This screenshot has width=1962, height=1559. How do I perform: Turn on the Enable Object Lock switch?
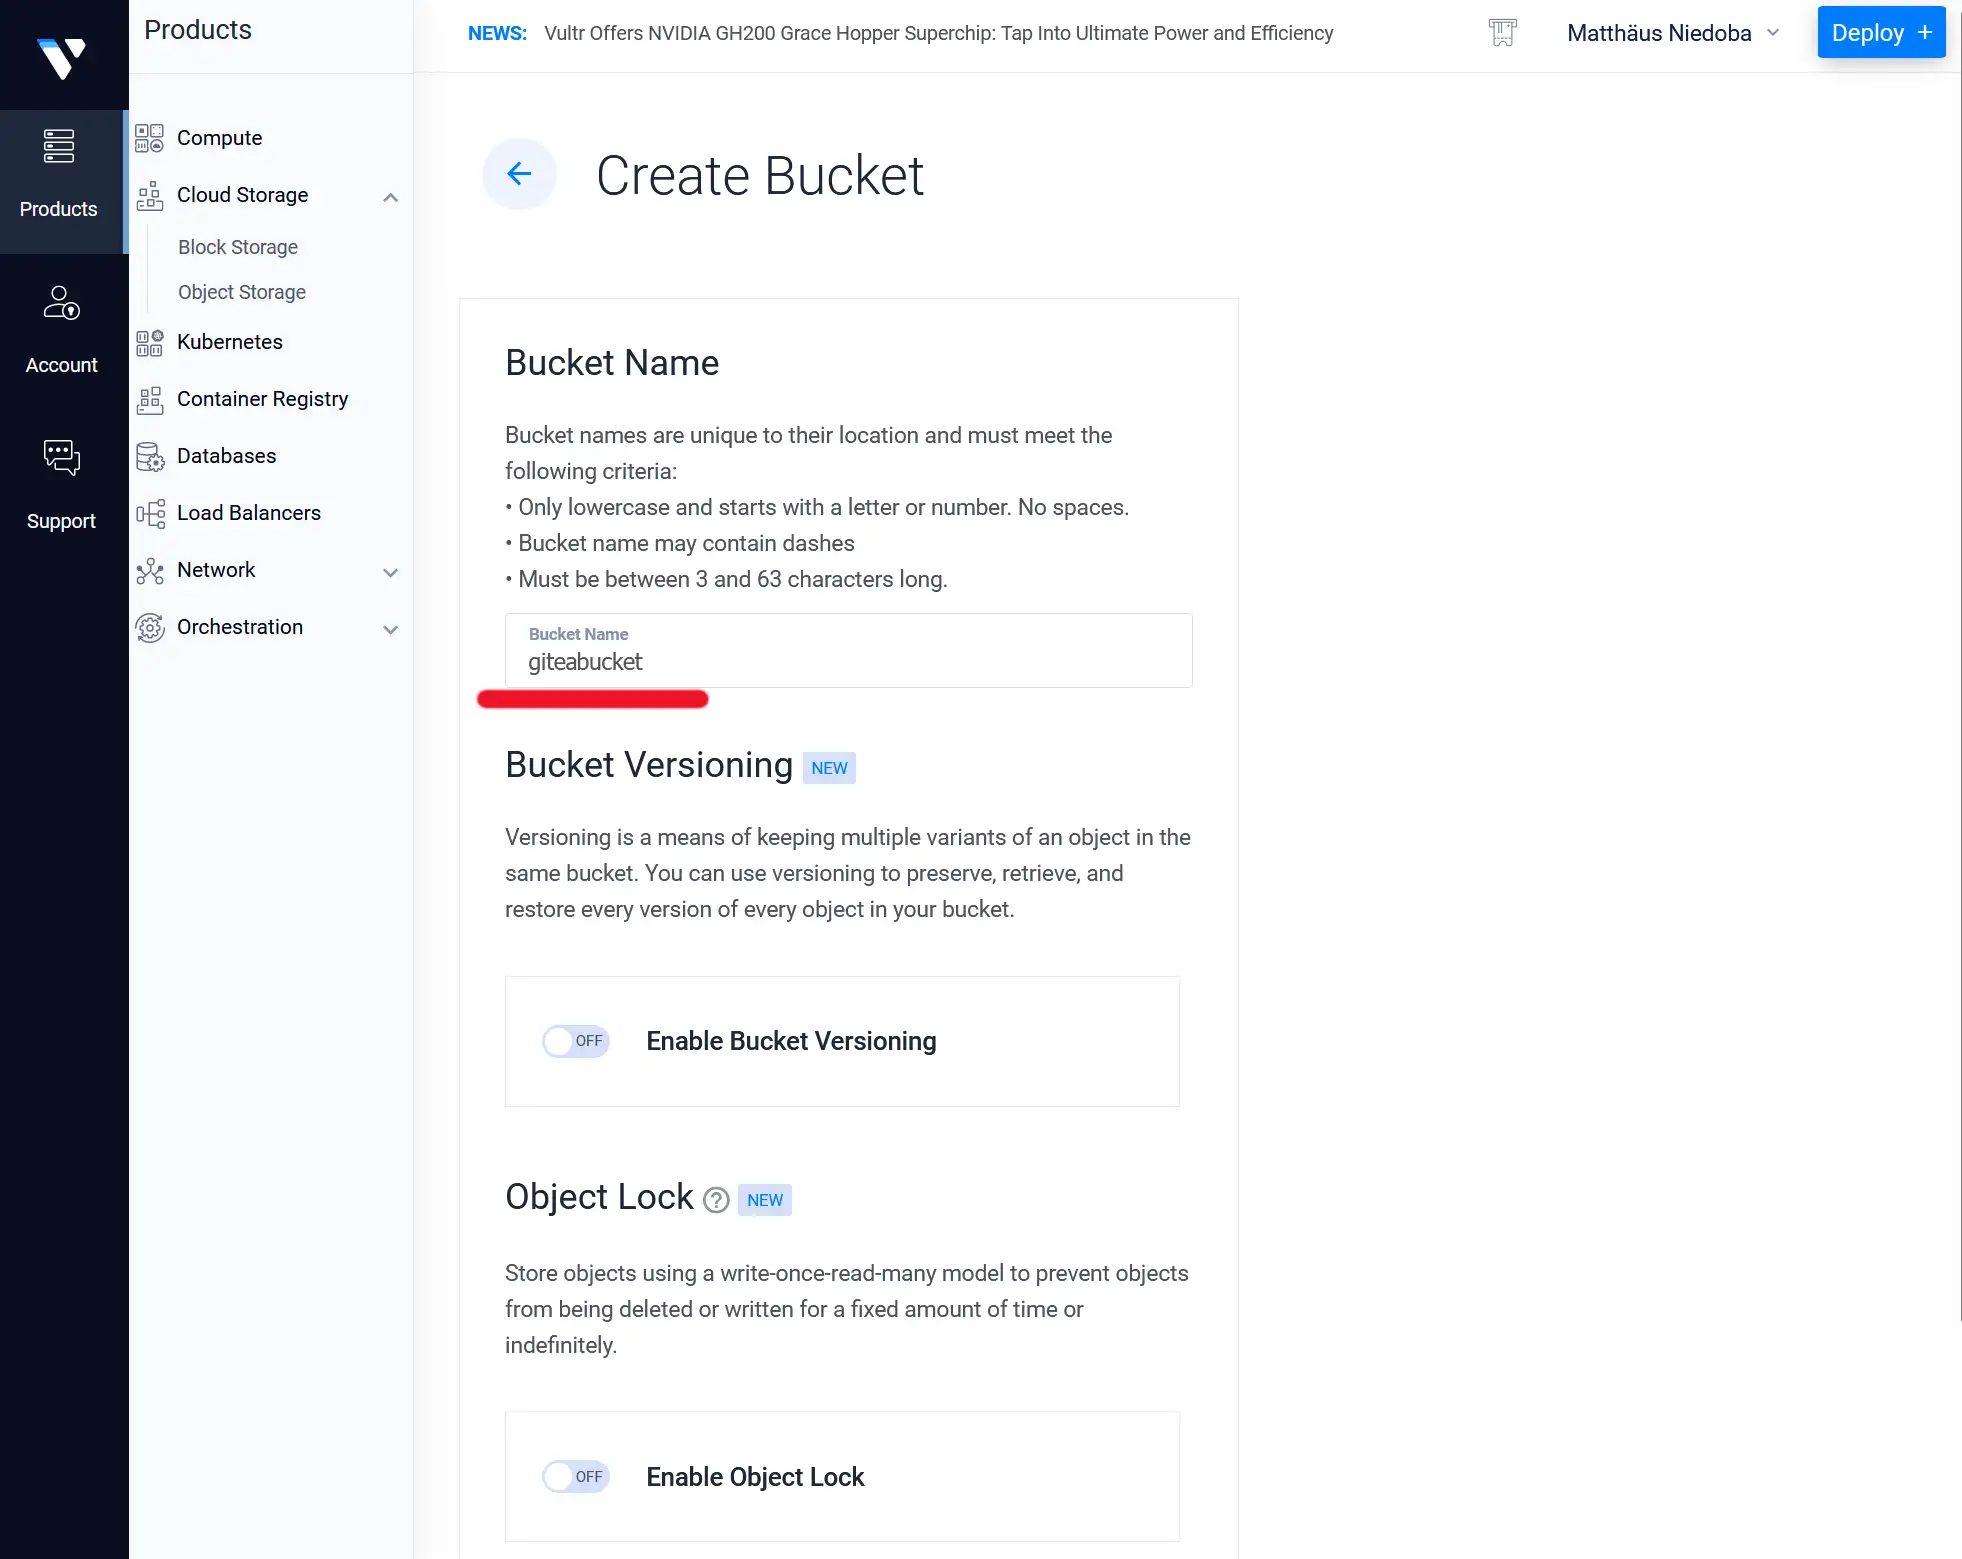(576, 1477)
